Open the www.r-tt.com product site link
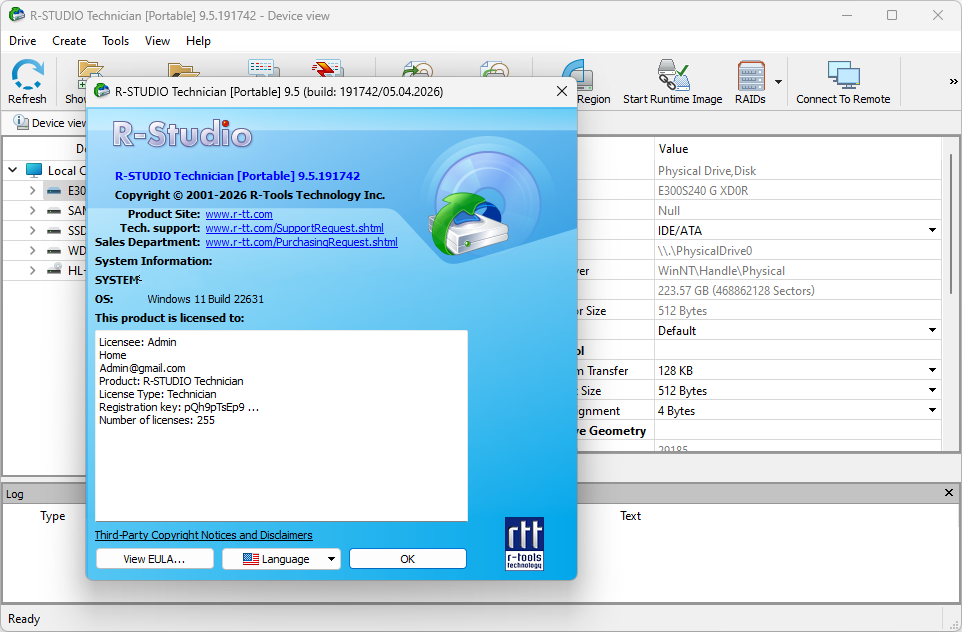Viewport: 962px width, 632px height. tap(239, 214)
